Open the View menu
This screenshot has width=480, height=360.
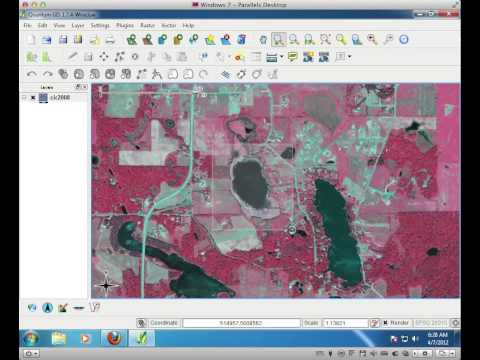59,25
